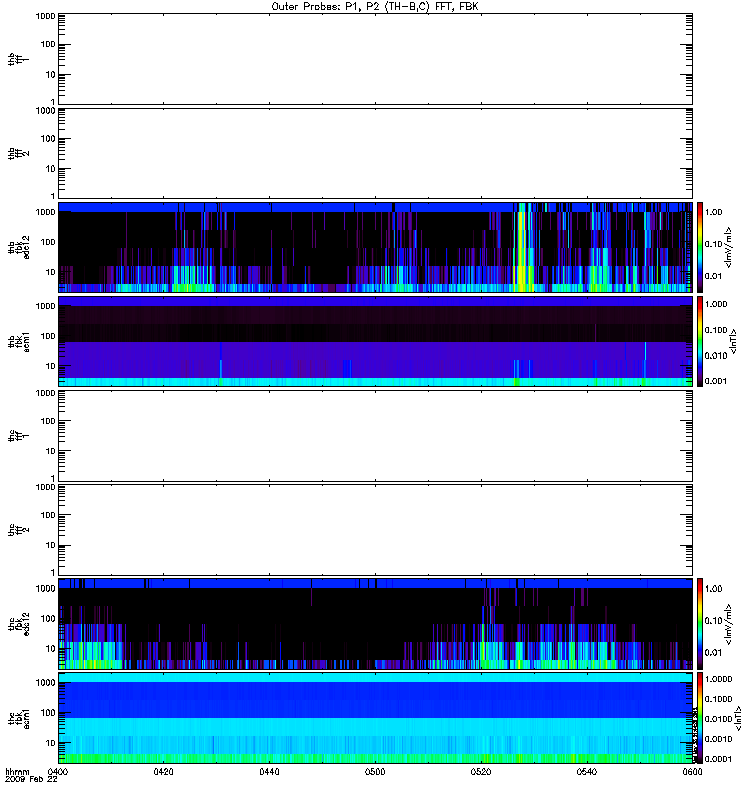Image resolution: width=750 pixels, height=800 pixels.
Task: Click the '10' y-axis tick of thb fff 2
Action: tap(51, 169)
